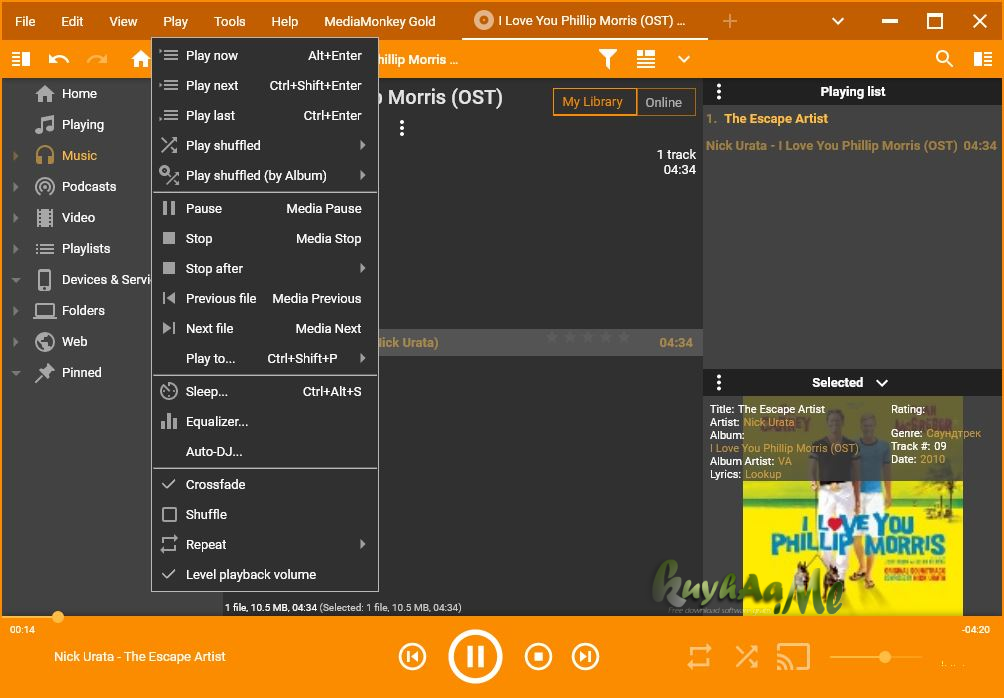Viewport: 1004px width, 699px height.
Task: Toggle the right panel icon
Action: click(x=983, y=59)
